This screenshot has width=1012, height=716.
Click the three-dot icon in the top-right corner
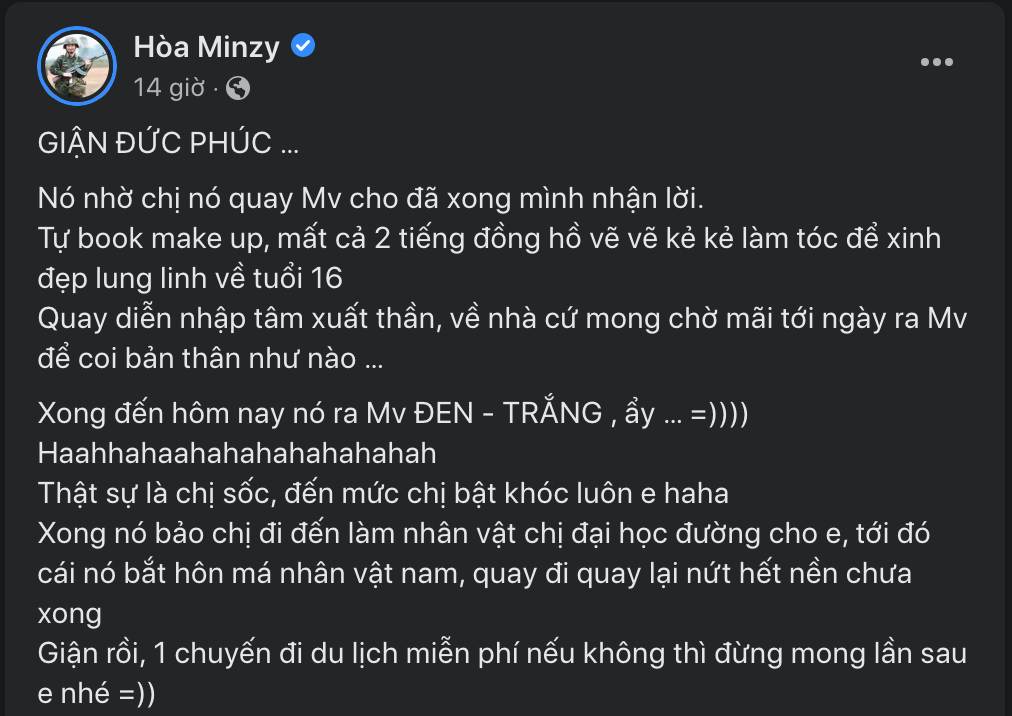936,61
